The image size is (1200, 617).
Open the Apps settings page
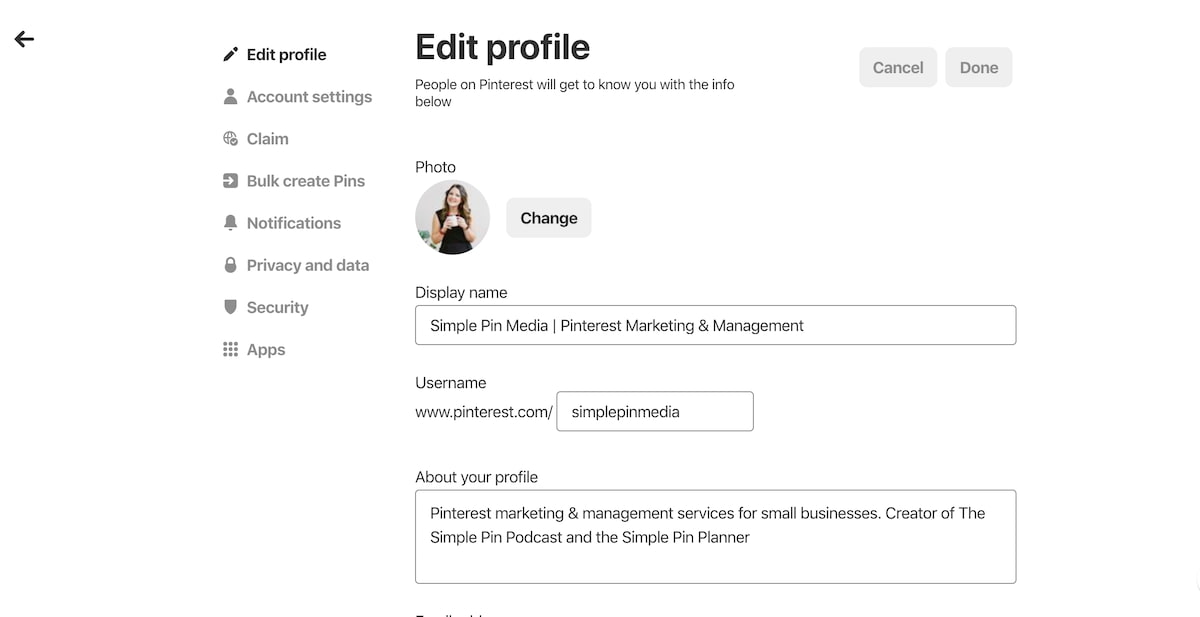click(x=265, y=349)
